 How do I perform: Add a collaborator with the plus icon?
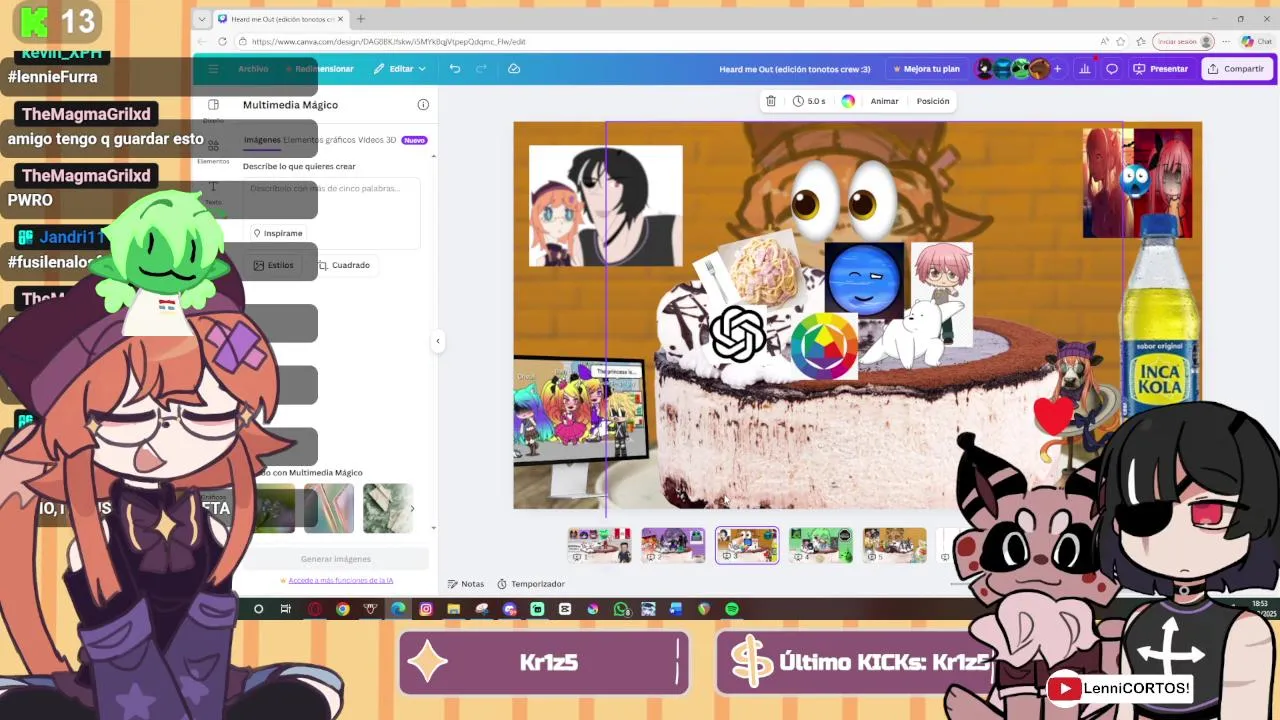(1057, 69)
